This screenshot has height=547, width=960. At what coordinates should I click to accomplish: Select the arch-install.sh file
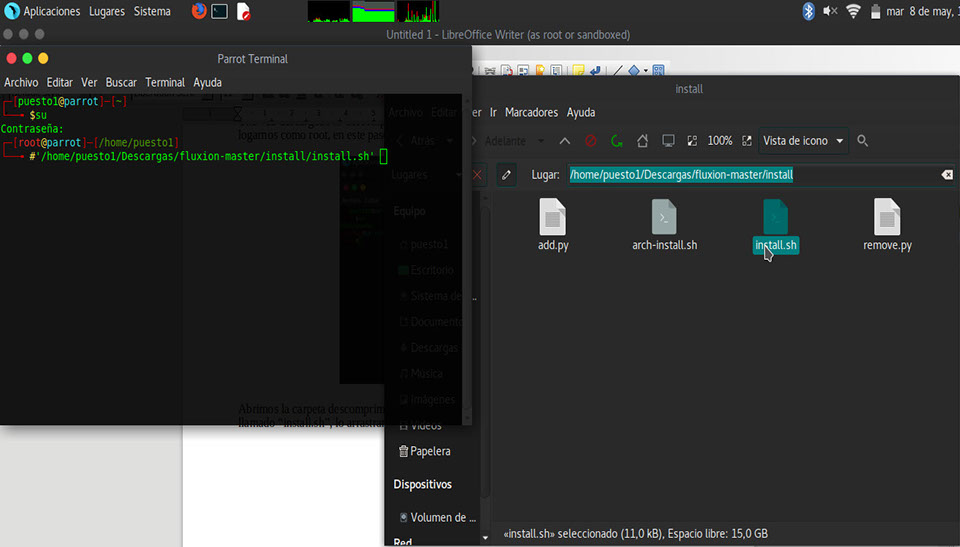tap(664, 225)
